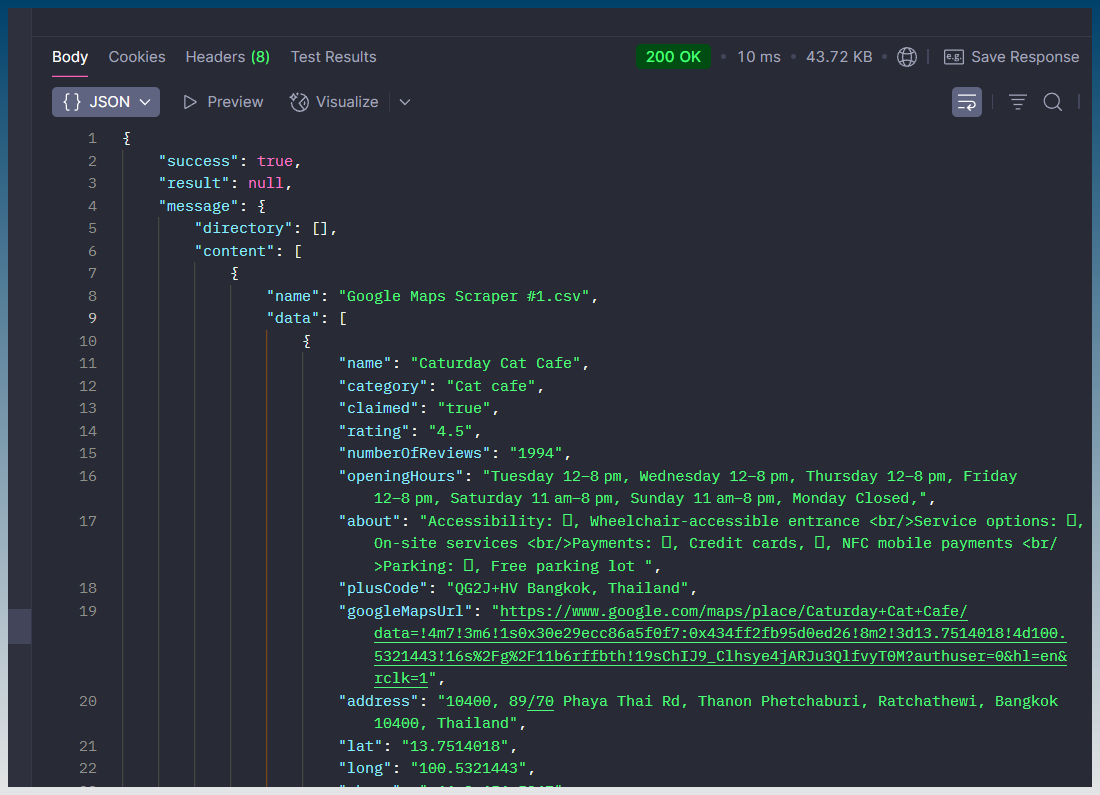Click the 43.72 KB response size
This screenshot has height=795, width=1100.
tap(839, 57)
